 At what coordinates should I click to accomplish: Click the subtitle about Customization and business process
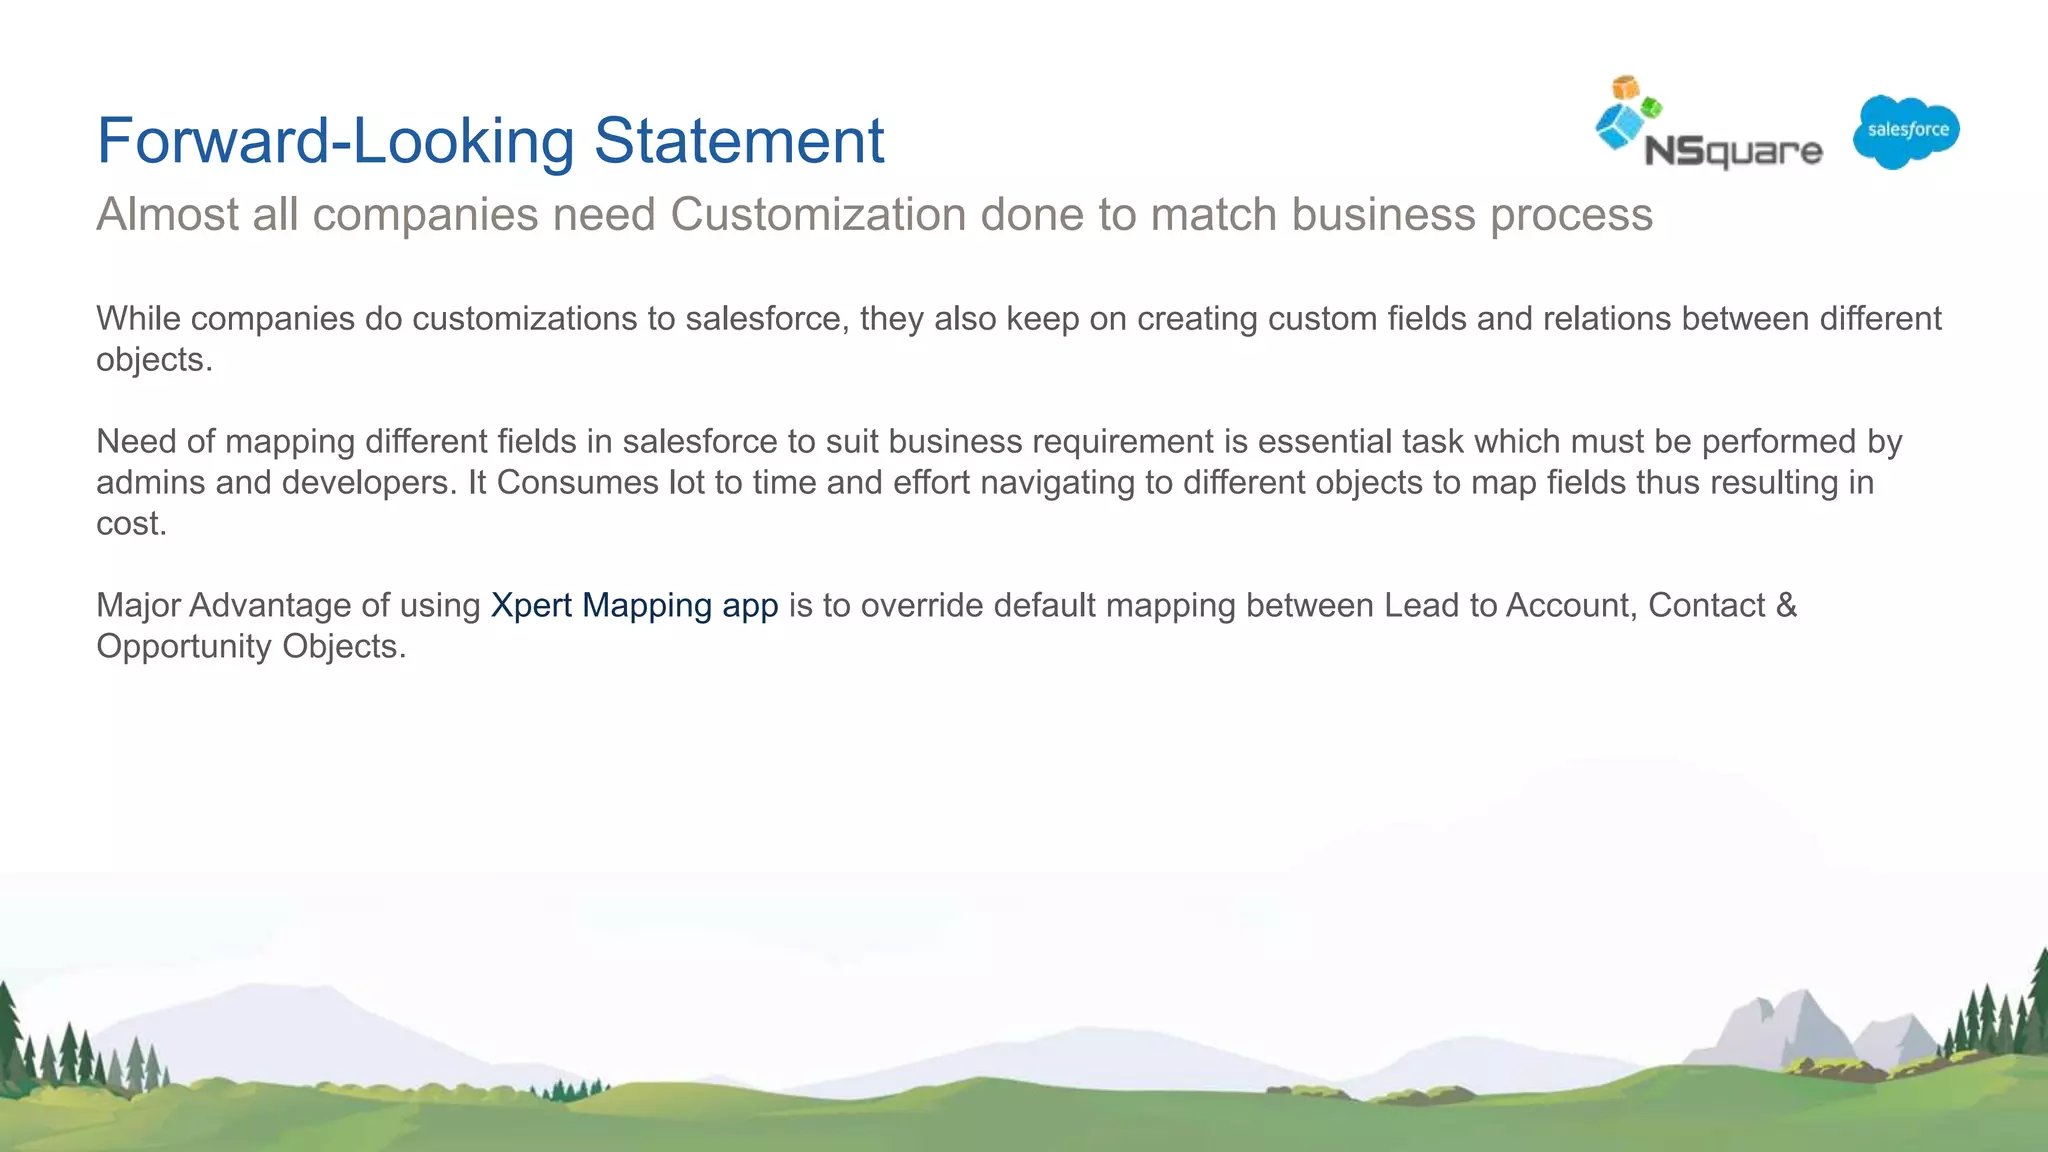coord(874,214)
